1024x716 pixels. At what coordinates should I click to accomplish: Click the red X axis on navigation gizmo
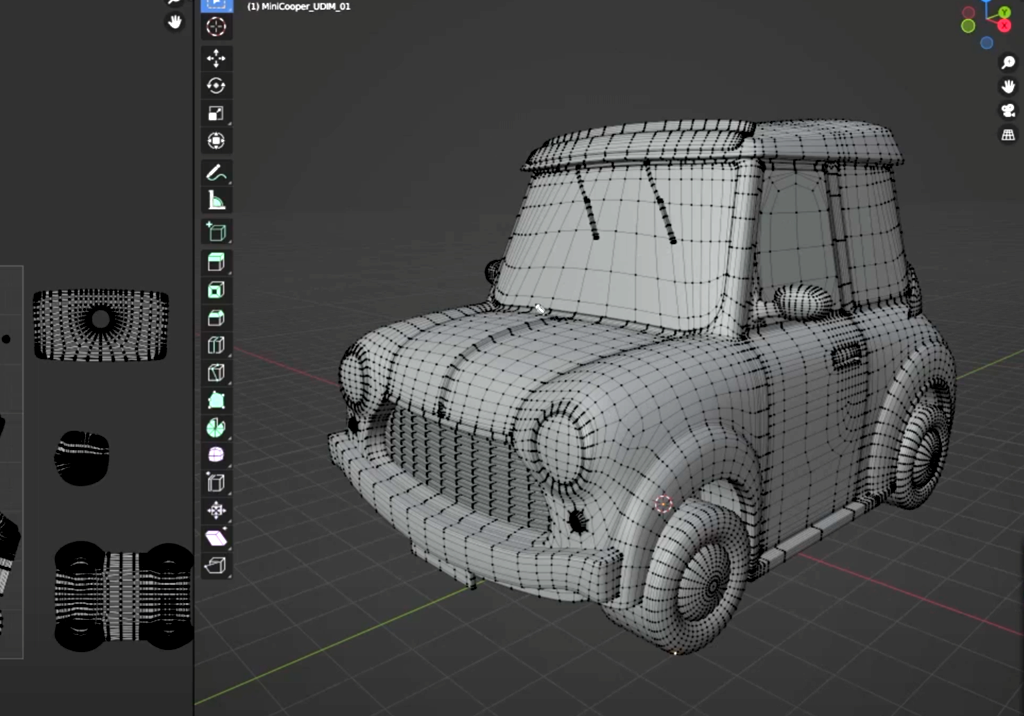pos(1004,25)
